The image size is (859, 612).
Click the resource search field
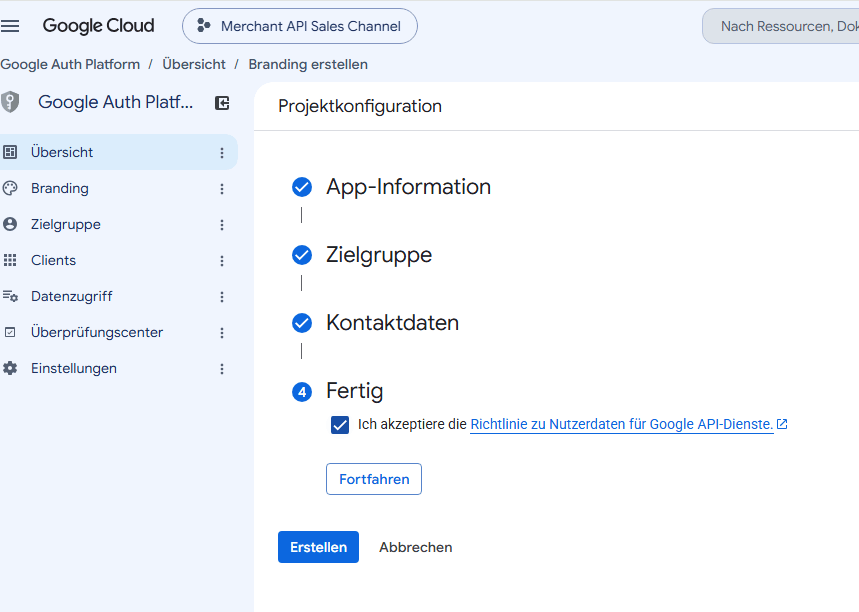coord(783,26)
